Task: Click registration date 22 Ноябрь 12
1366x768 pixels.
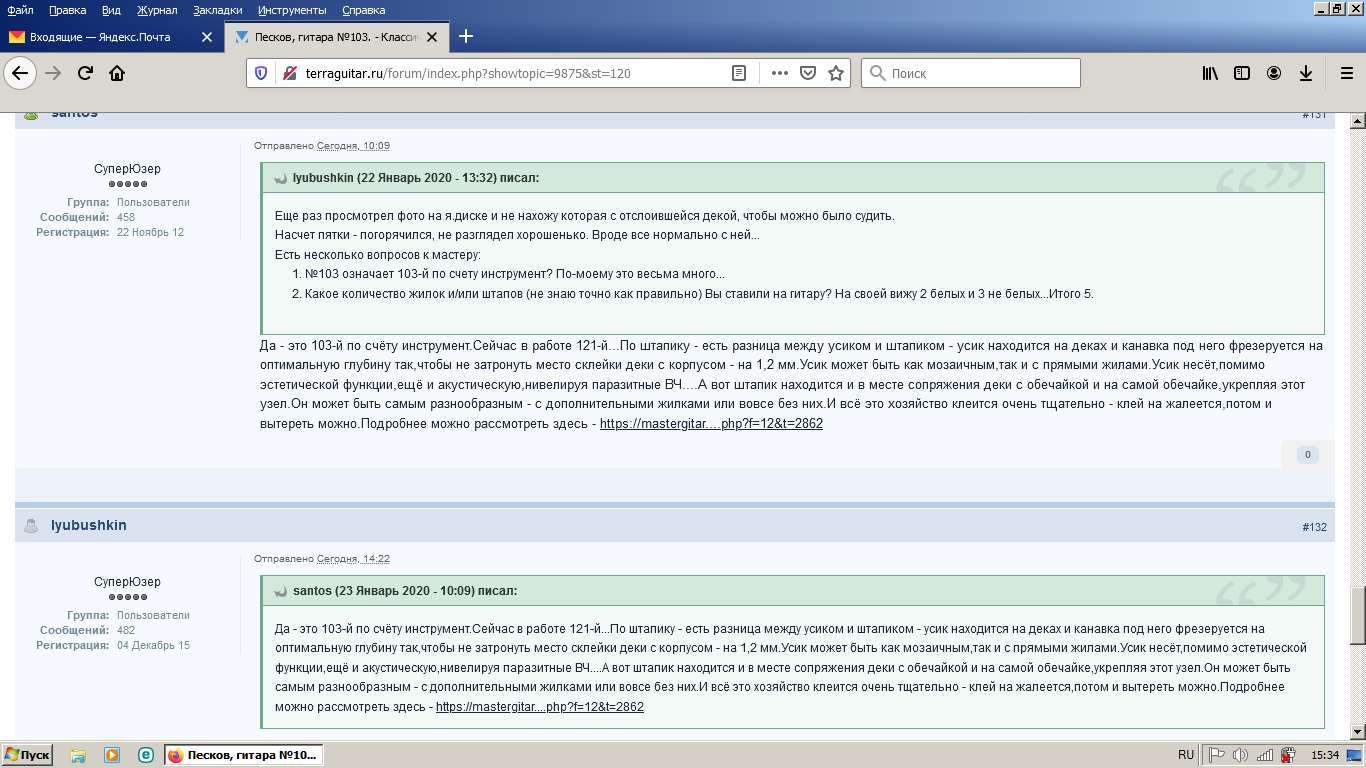Action: pyautogui.click(x=150, y=232)
